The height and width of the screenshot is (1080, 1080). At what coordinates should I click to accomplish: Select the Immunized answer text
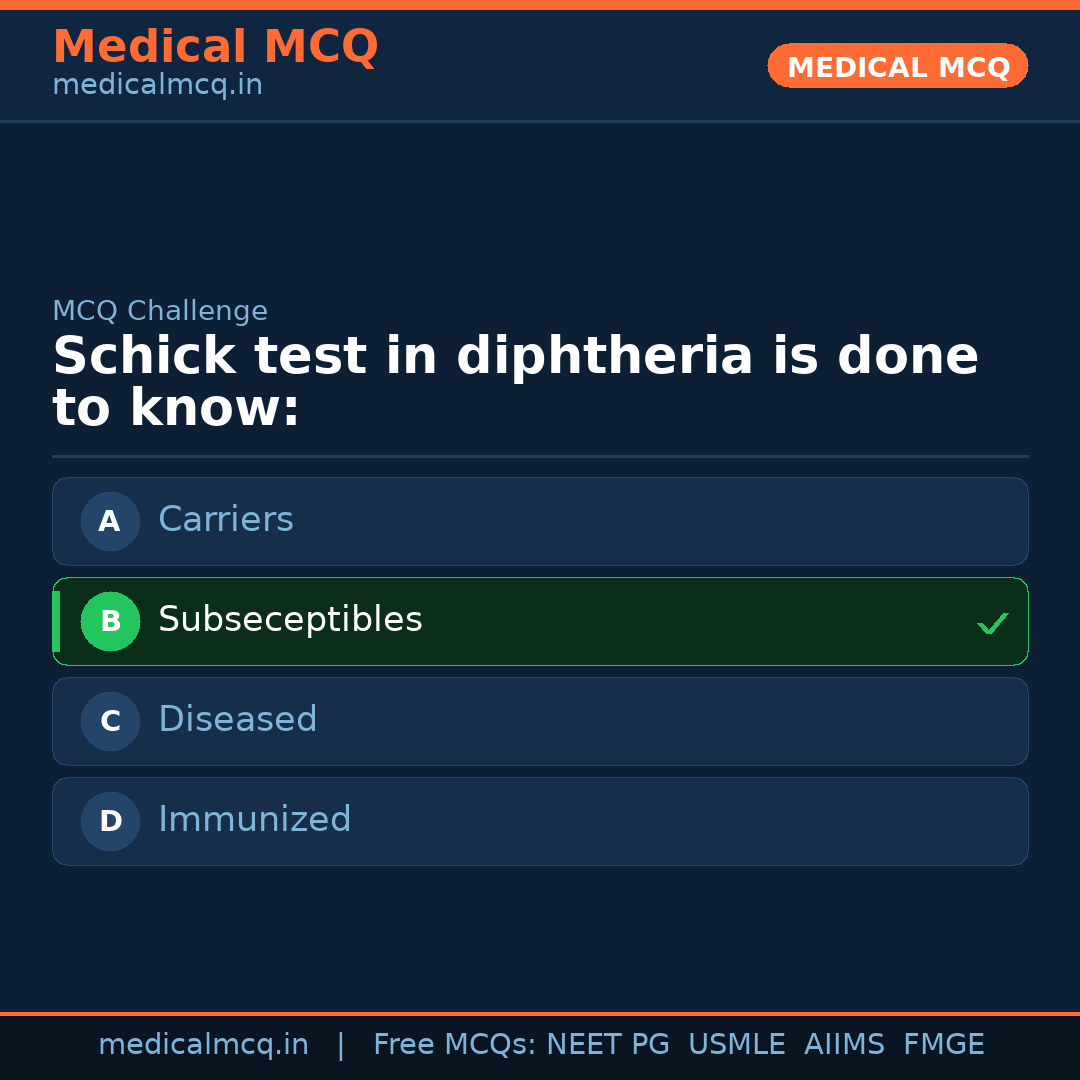coord(254,820)
